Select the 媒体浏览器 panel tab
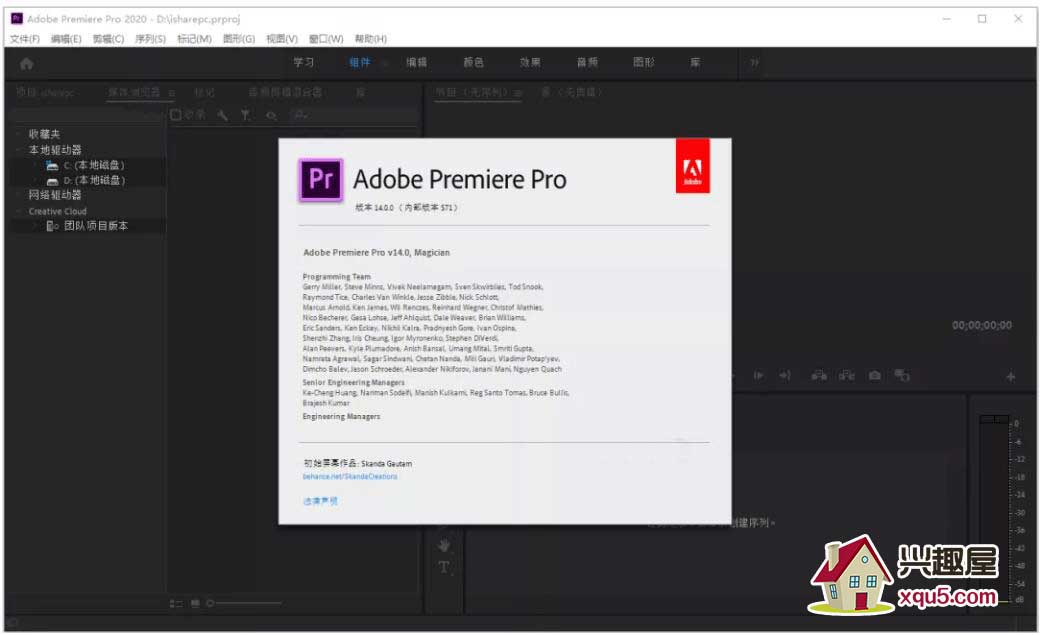The image size is (1041, 635). 134,92
